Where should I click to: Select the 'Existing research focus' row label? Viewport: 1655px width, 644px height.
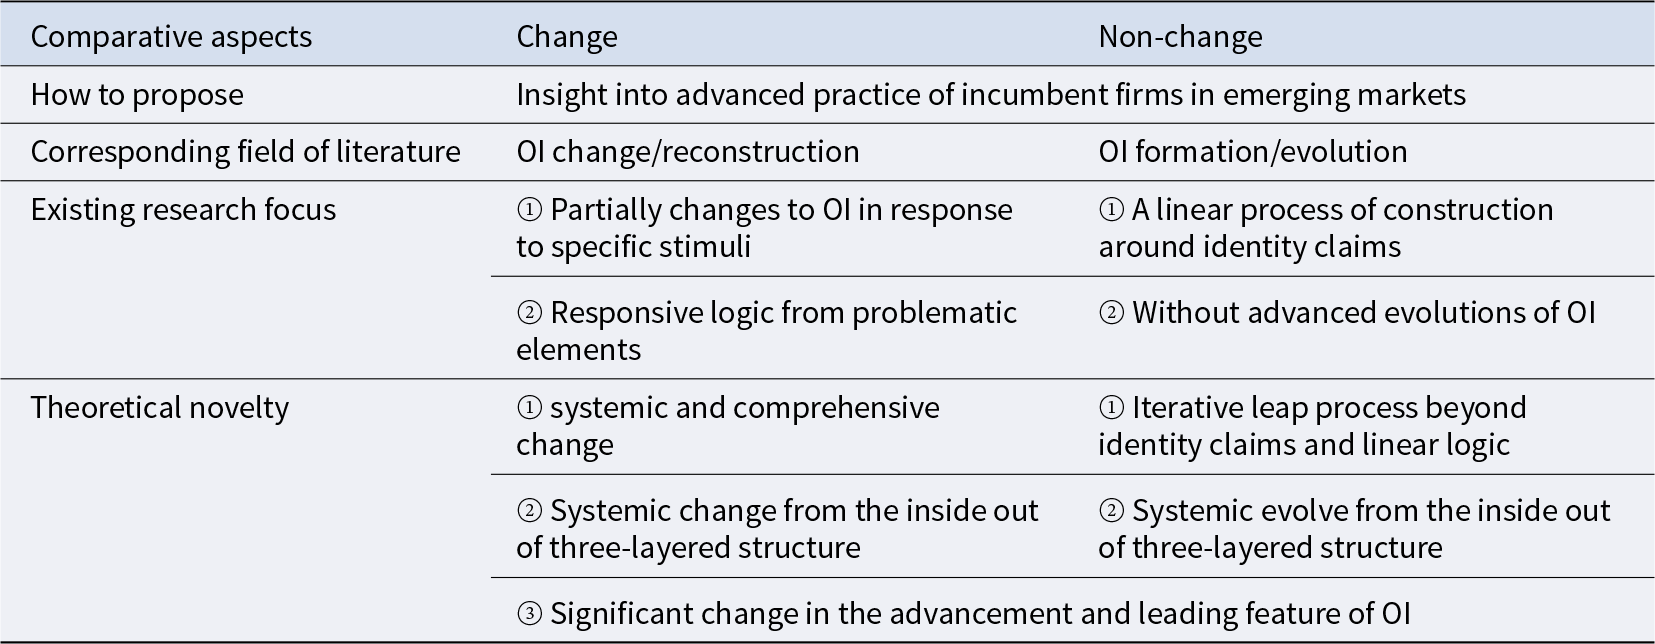(x=183, y=210)
